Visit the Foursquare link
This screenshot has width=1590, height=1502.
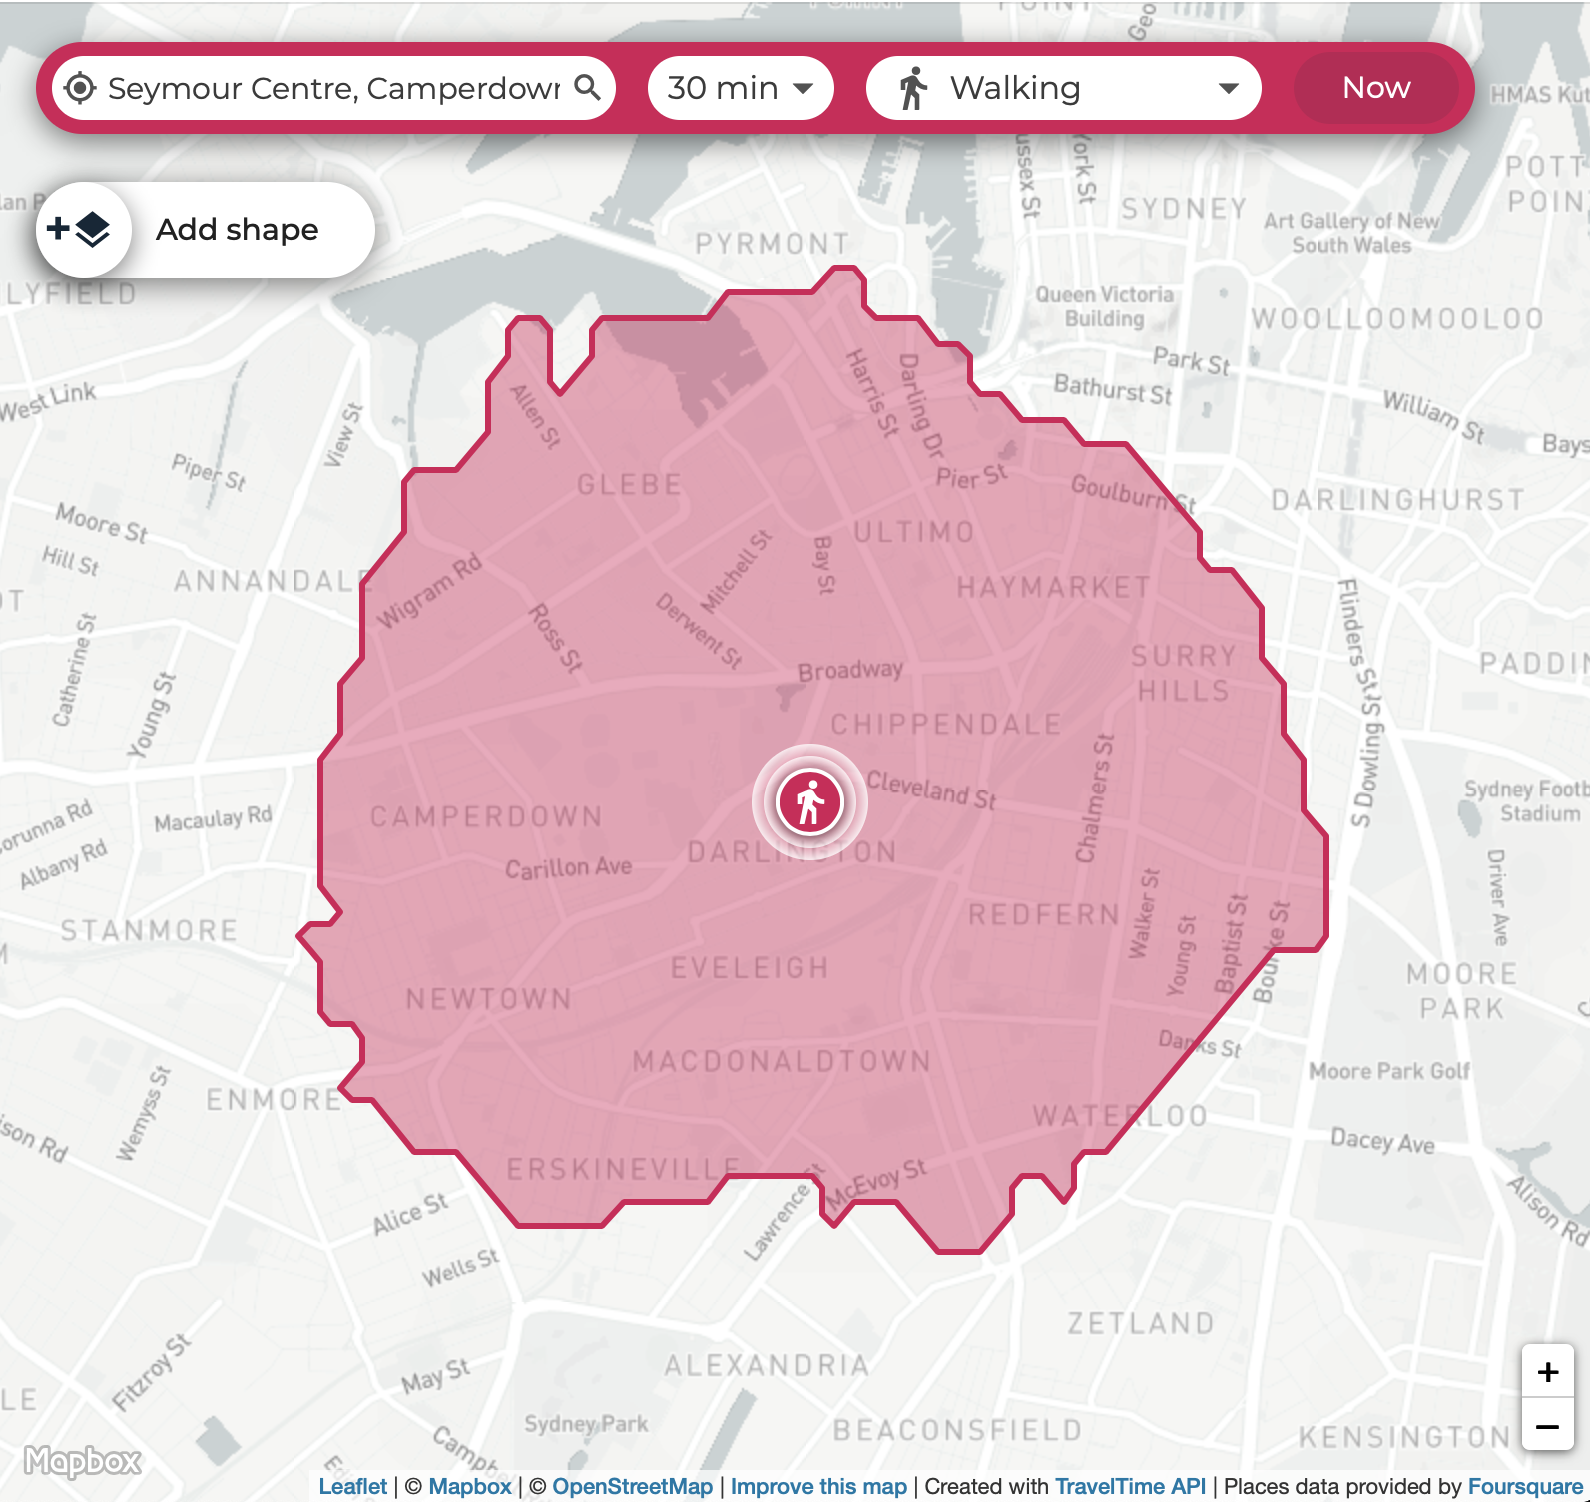click(x=1524, y=1486)
